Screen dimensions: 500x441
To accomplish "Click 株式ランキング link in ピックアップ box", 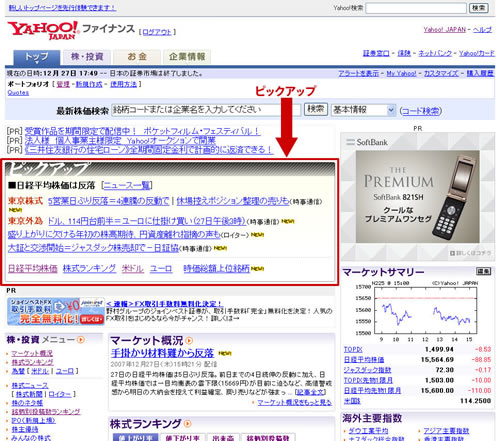I will pos(89,268).
